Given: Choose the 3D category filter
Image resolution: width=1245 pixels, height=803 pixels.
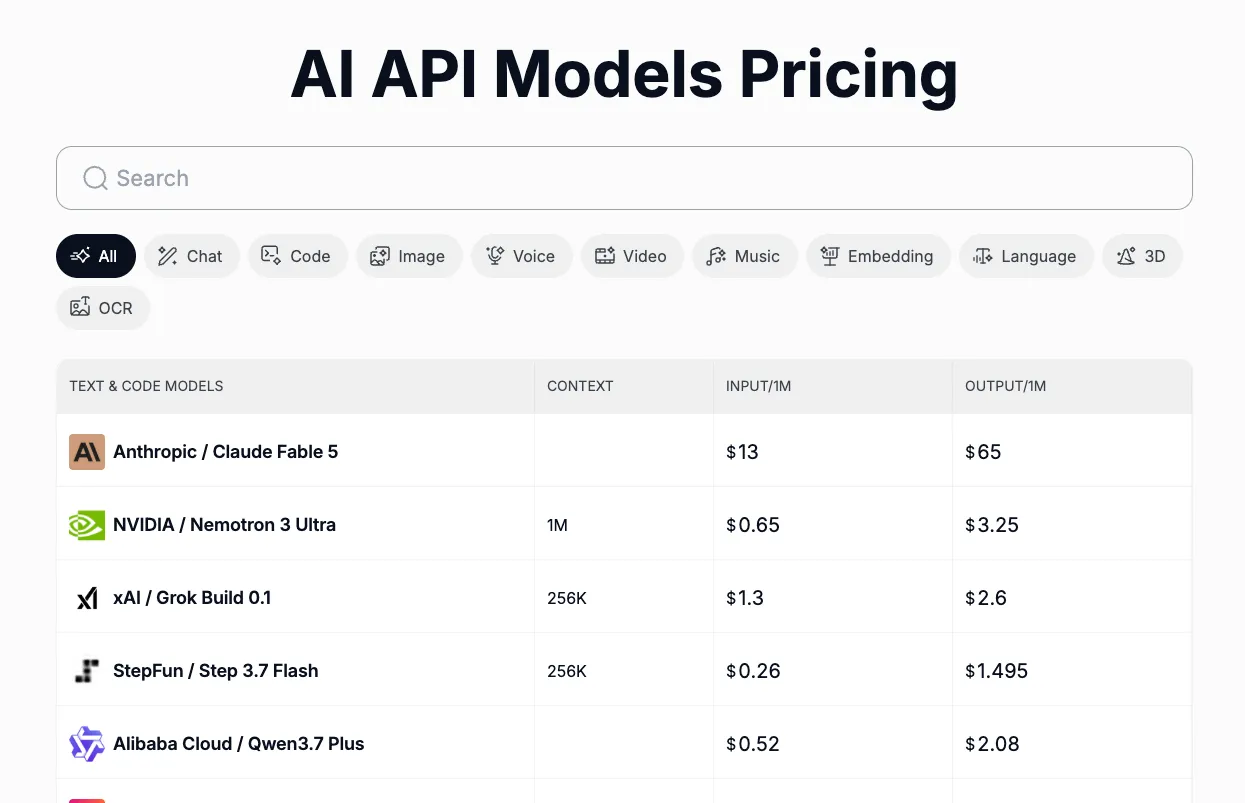Looking at the screenshot, I should pos(1142,256).
